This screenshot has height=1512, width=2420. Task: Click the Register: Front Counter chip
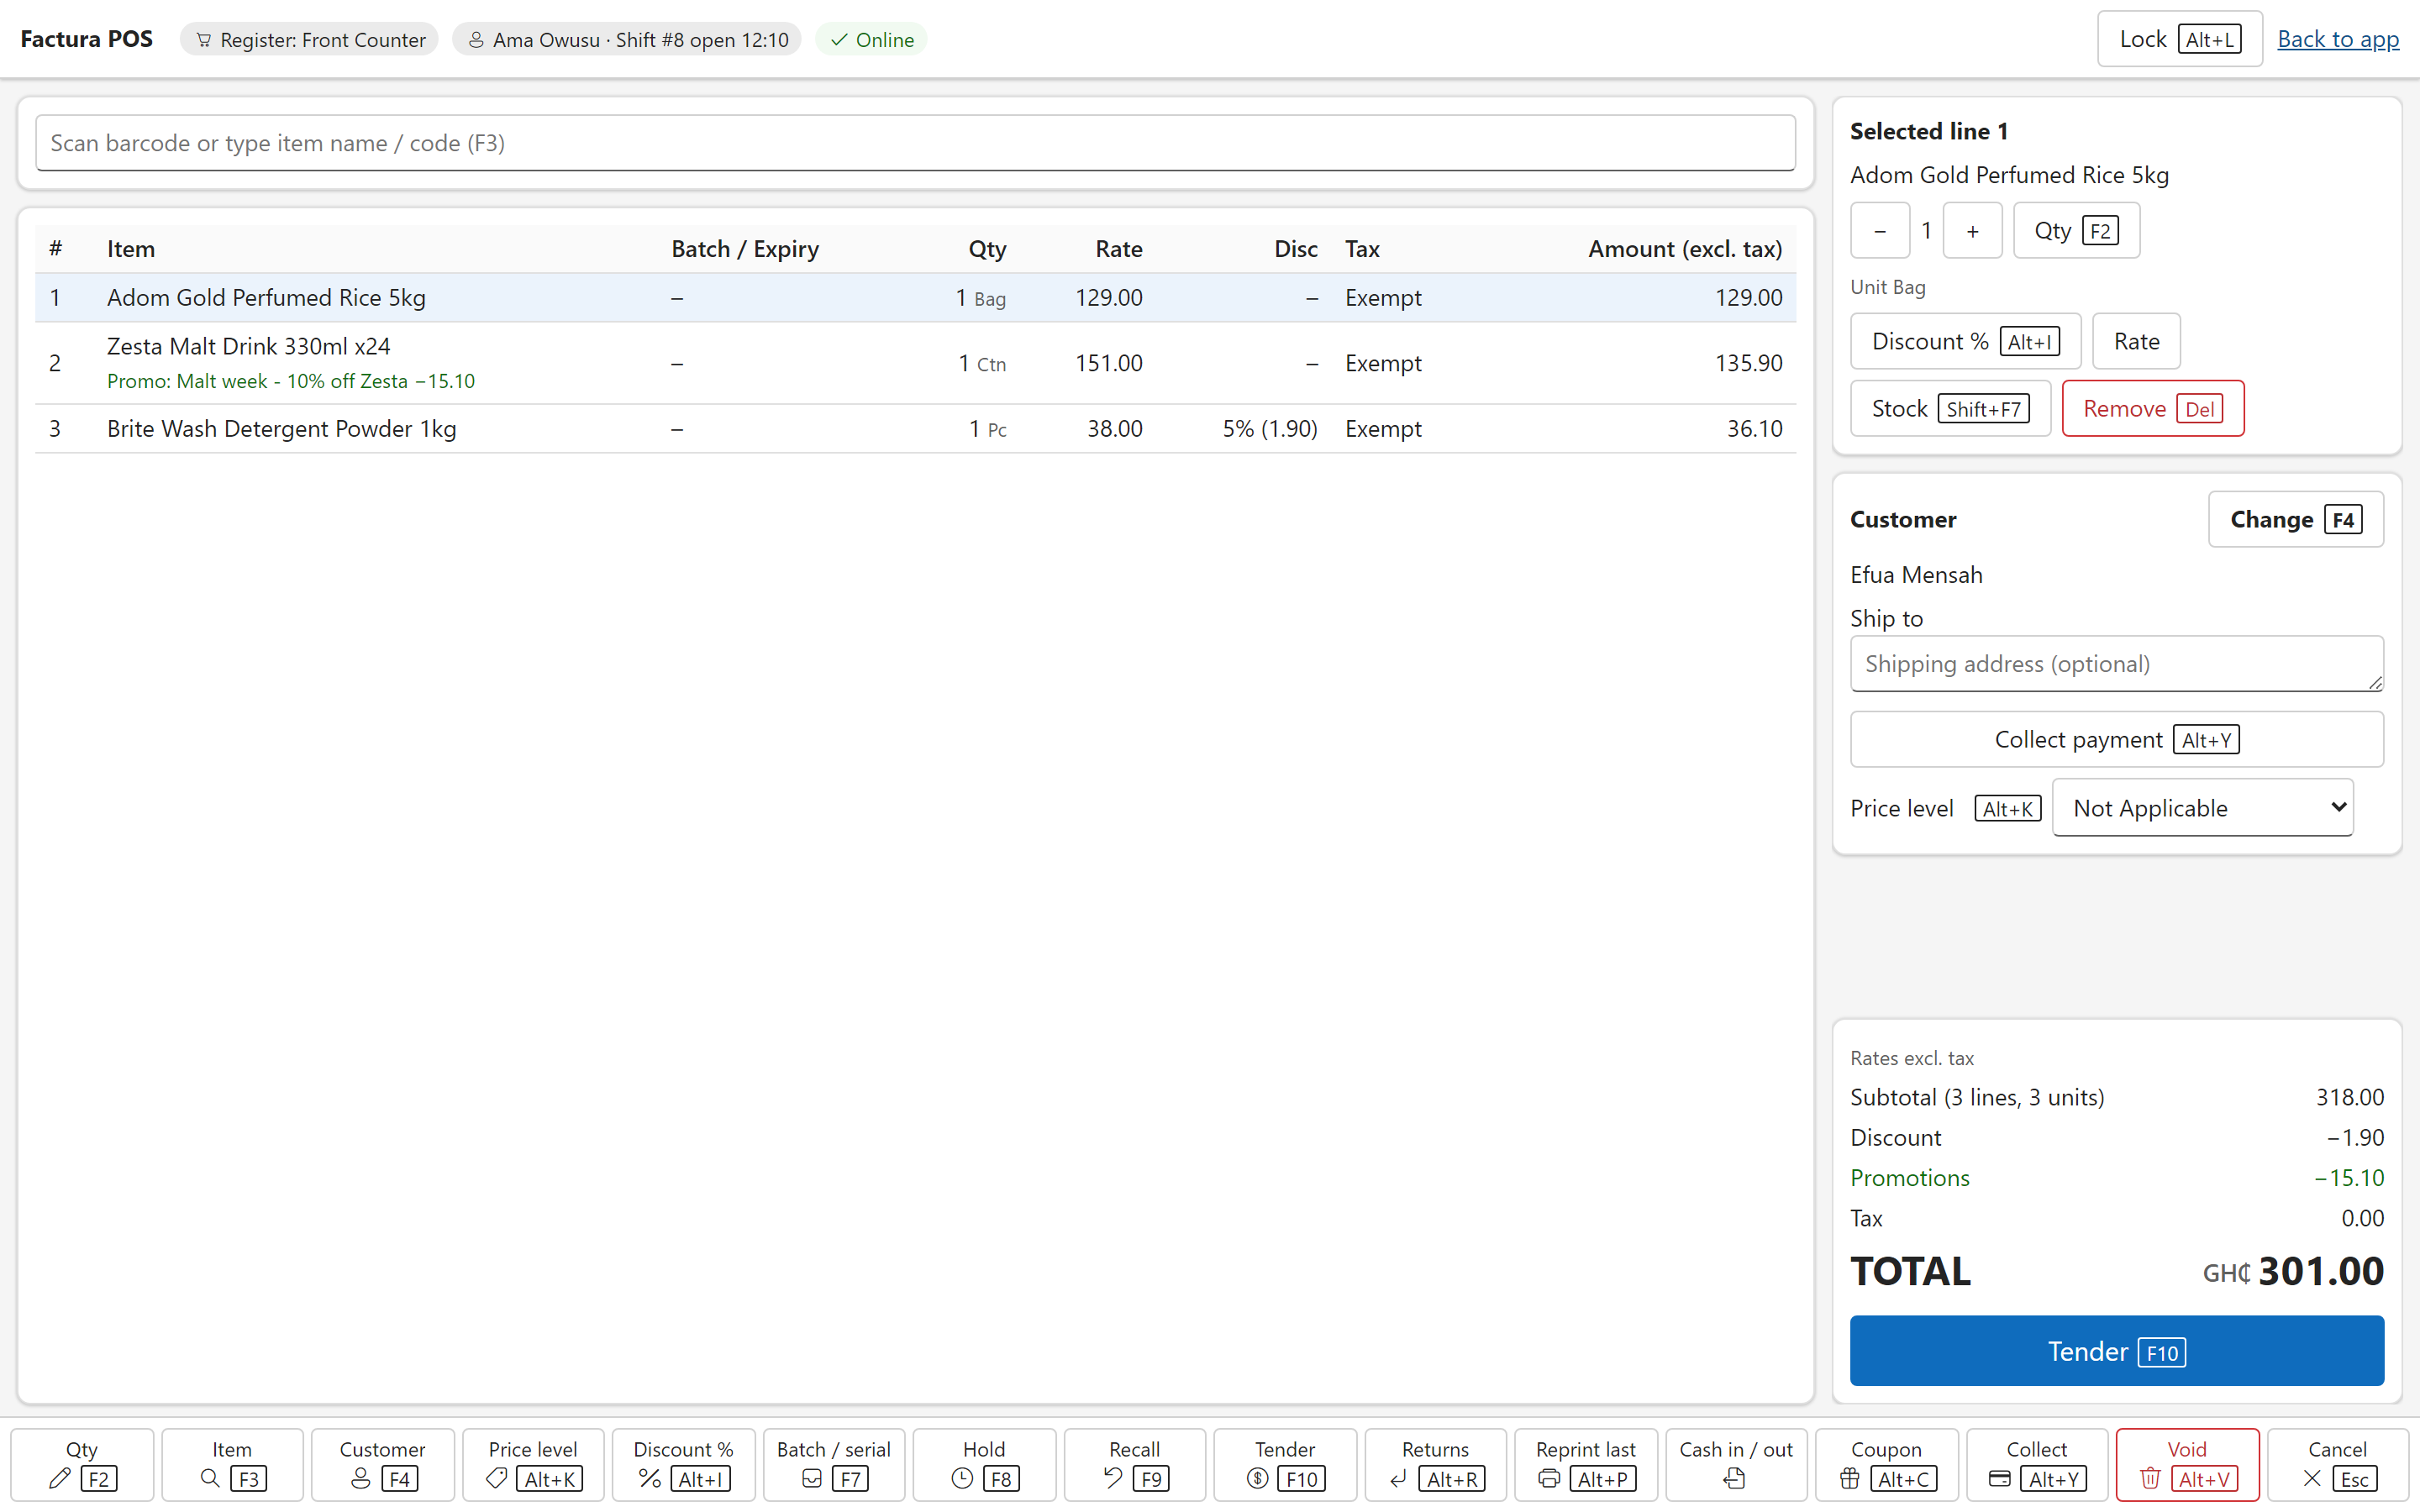click(309, 39)
